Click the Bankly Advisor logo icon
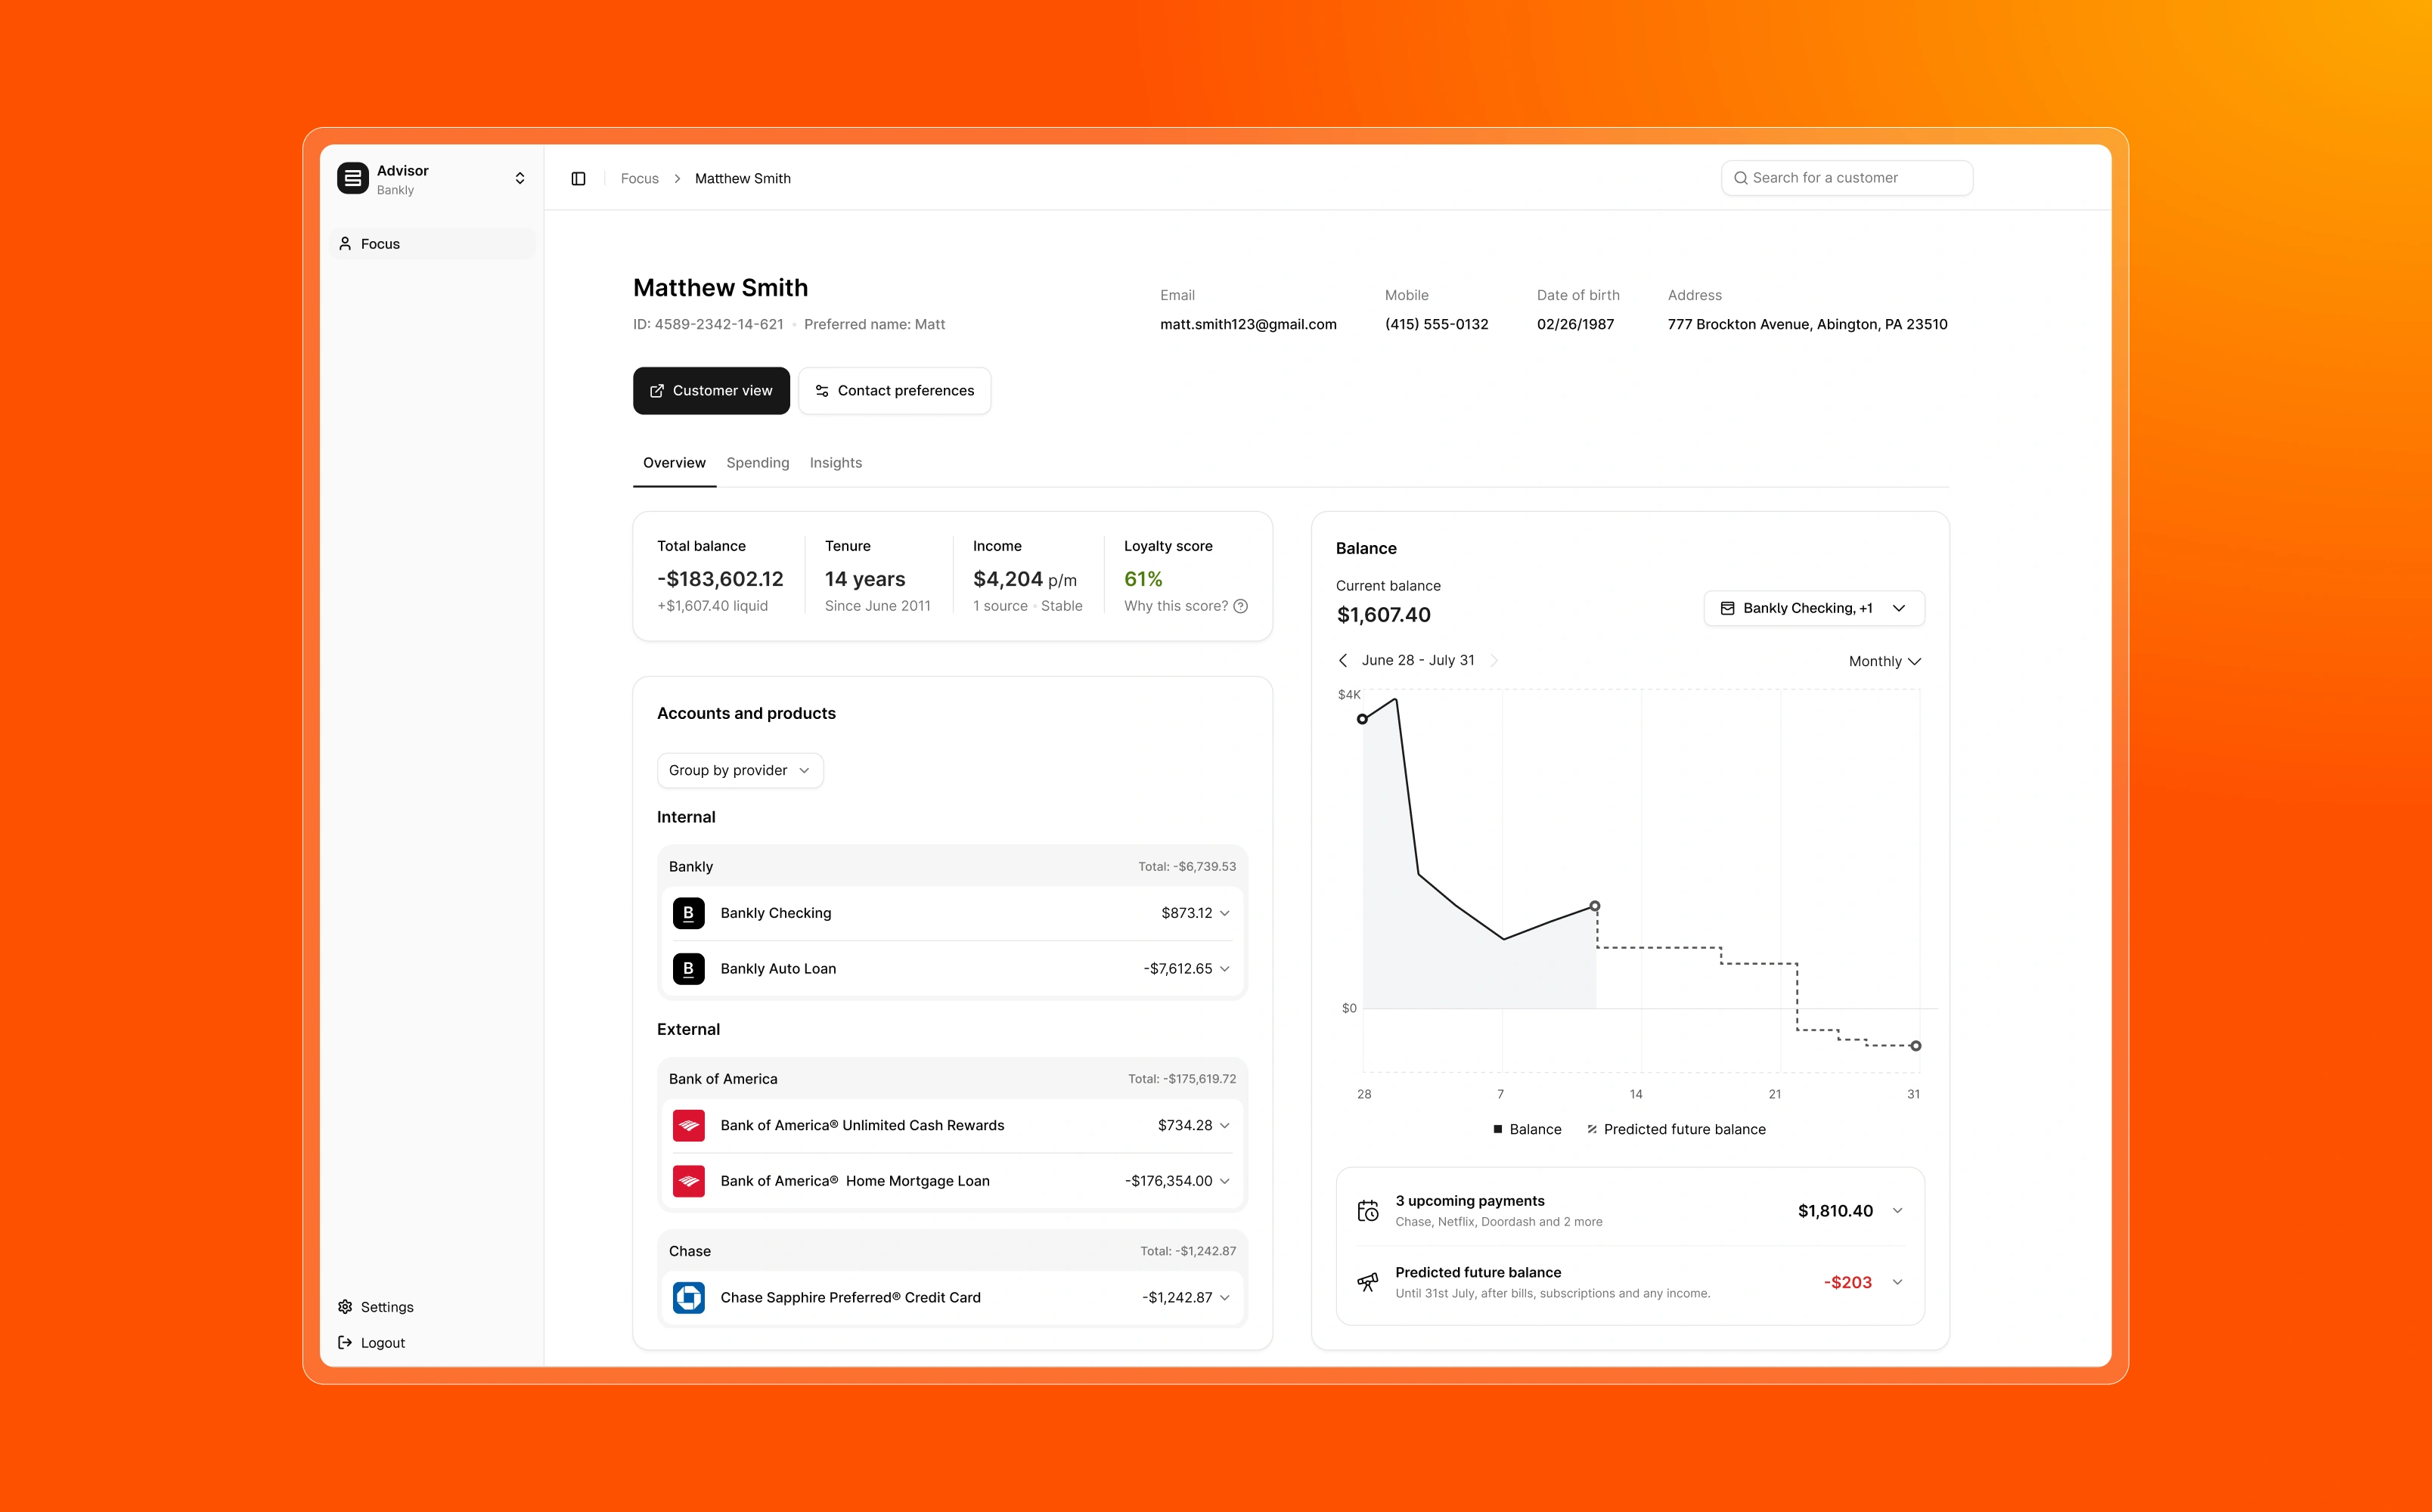Image resolution: width=2432 pixels, height=1512 pixels. (352, 179)
